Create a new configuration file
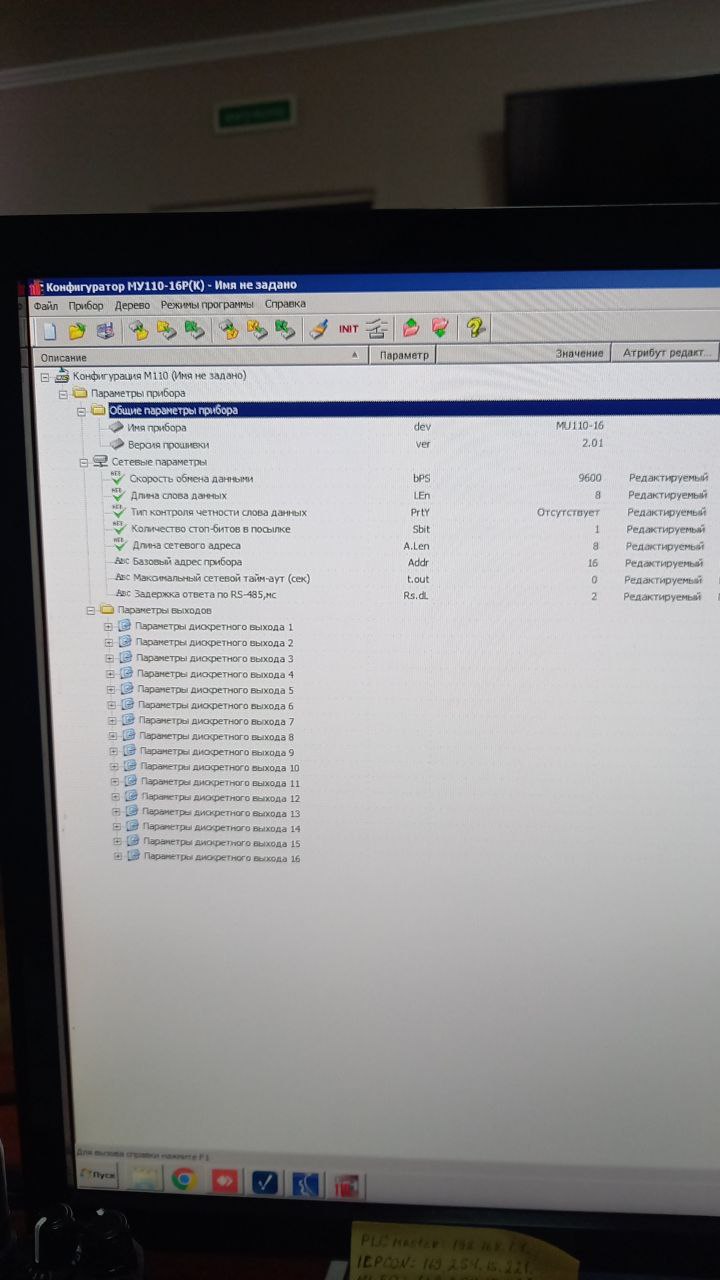 click(x=49, y=329)
